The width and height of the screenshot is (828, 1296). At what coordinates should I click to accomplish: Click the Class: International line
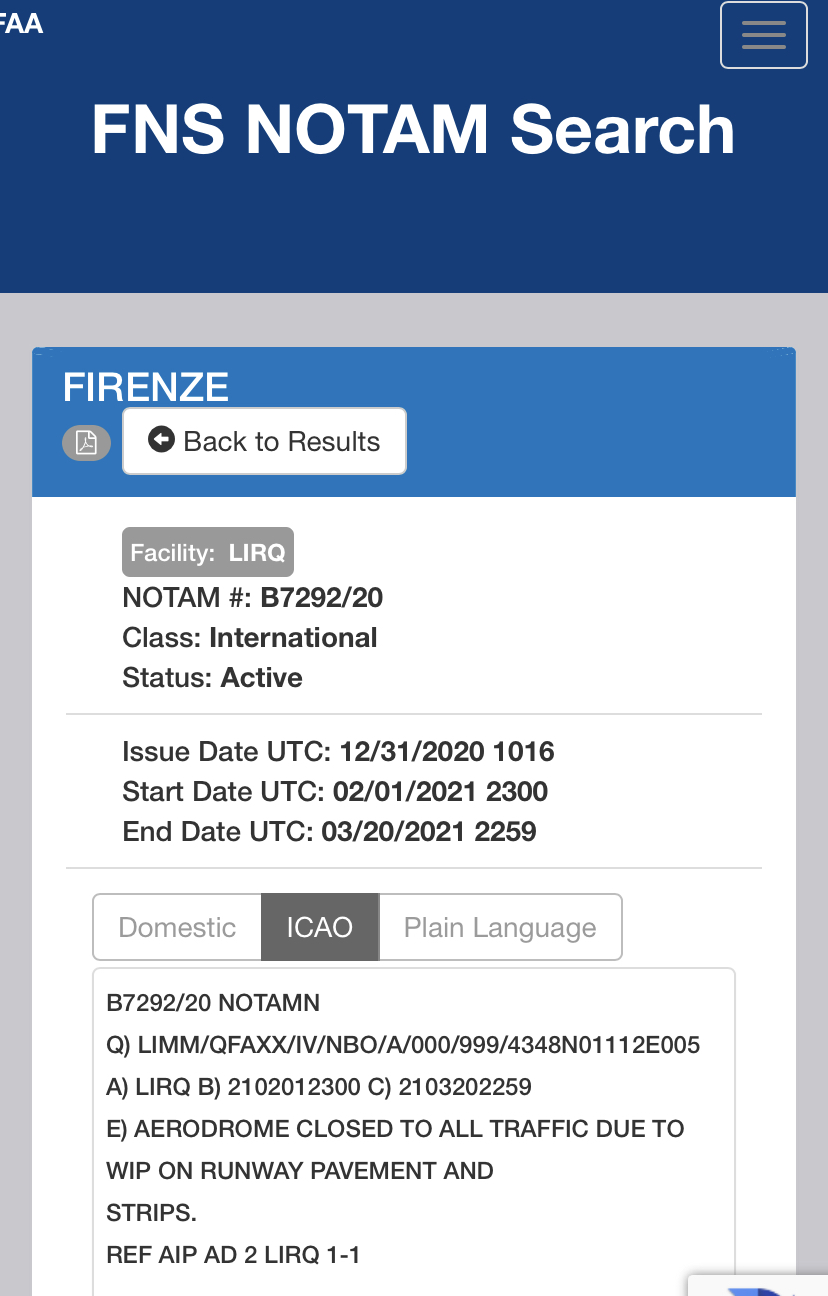(x=249, y=638)
